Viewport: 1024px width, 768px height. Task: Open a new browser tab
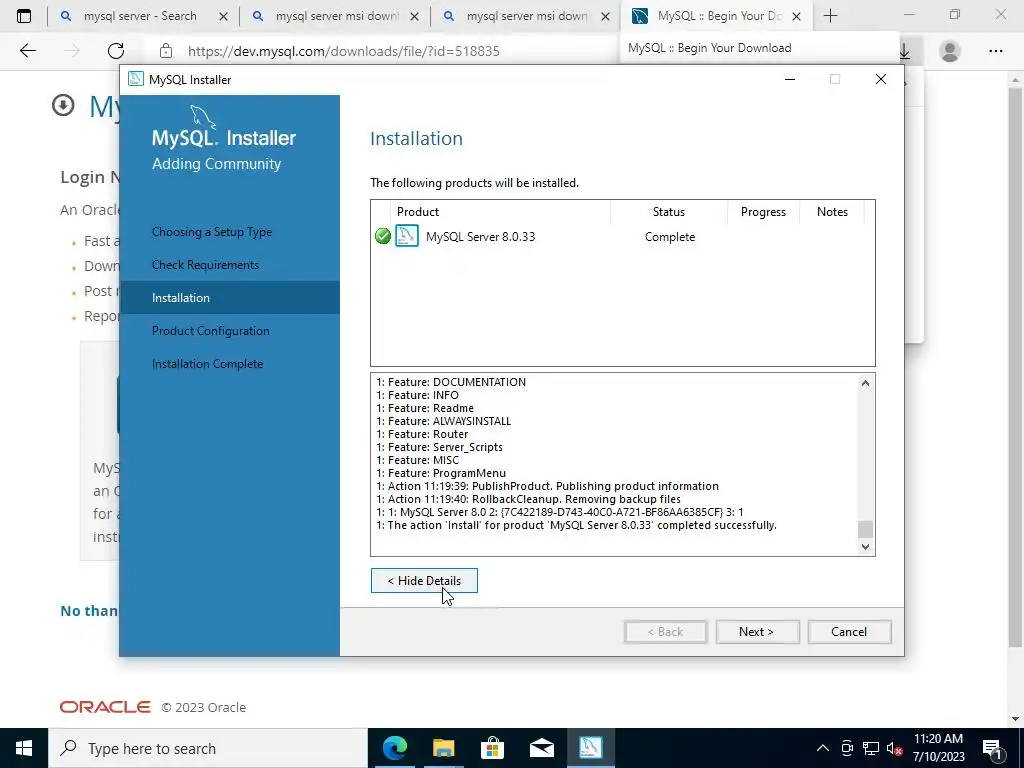pos(830,16)
